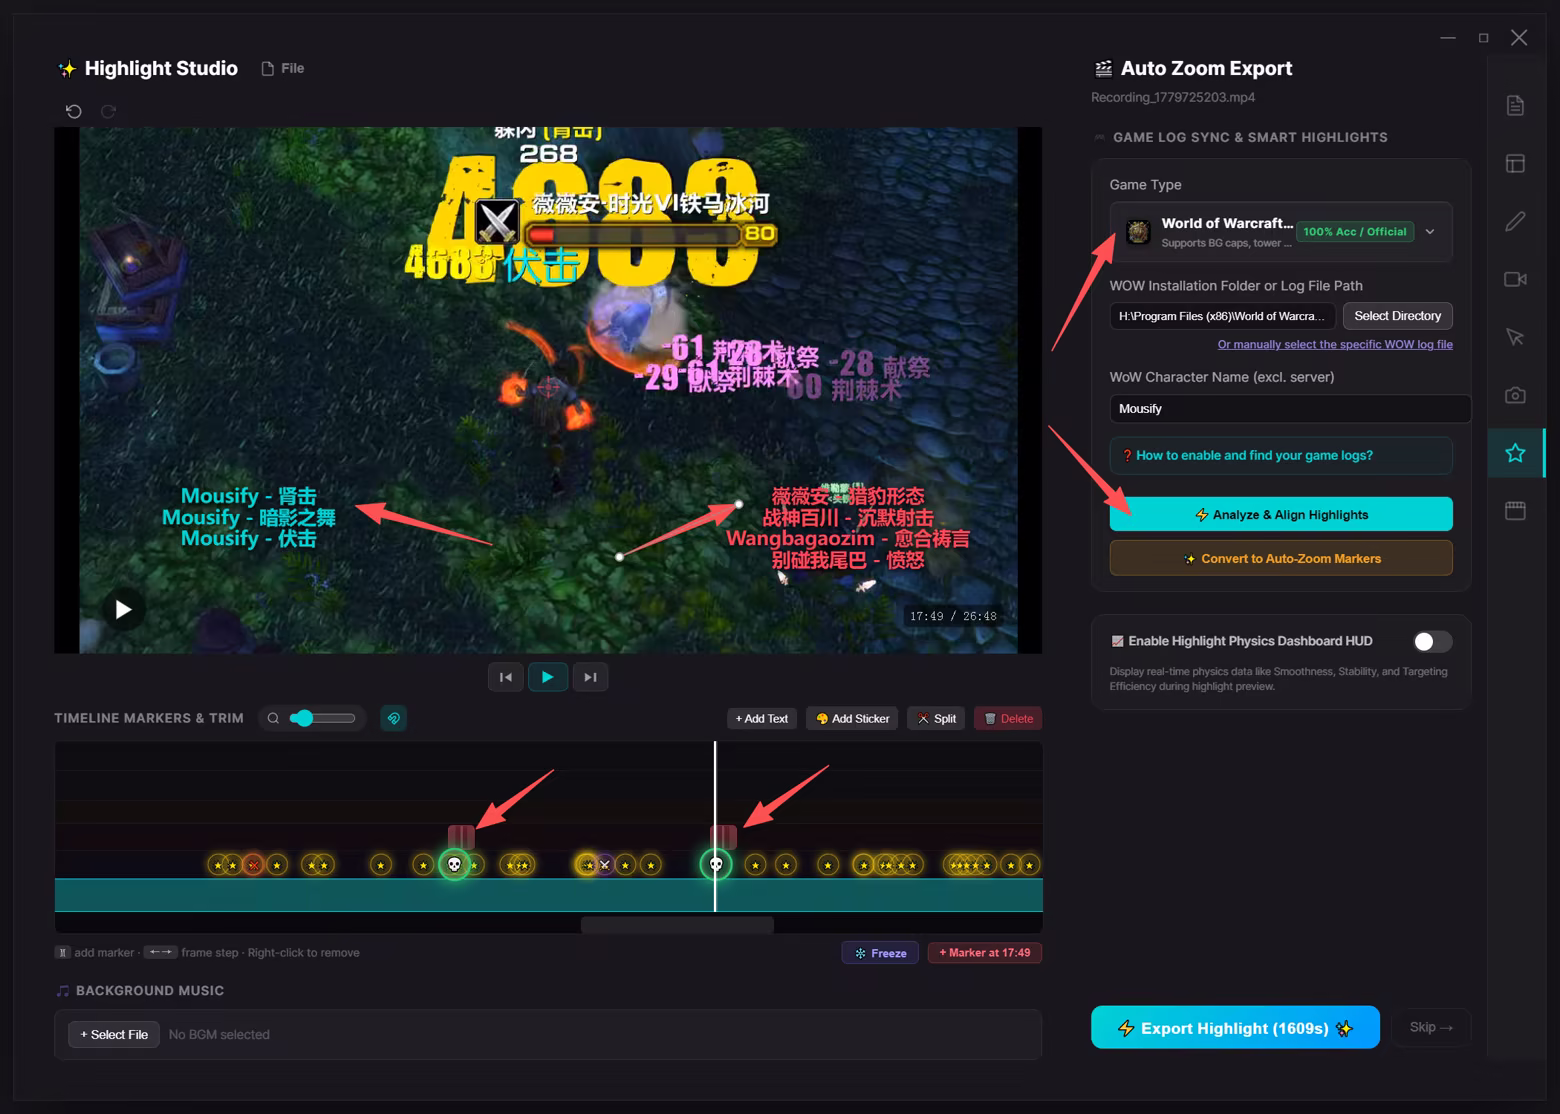Open the video camera icon in the sidebar
1560x1114 pixels.
[x=1515, y=280]
